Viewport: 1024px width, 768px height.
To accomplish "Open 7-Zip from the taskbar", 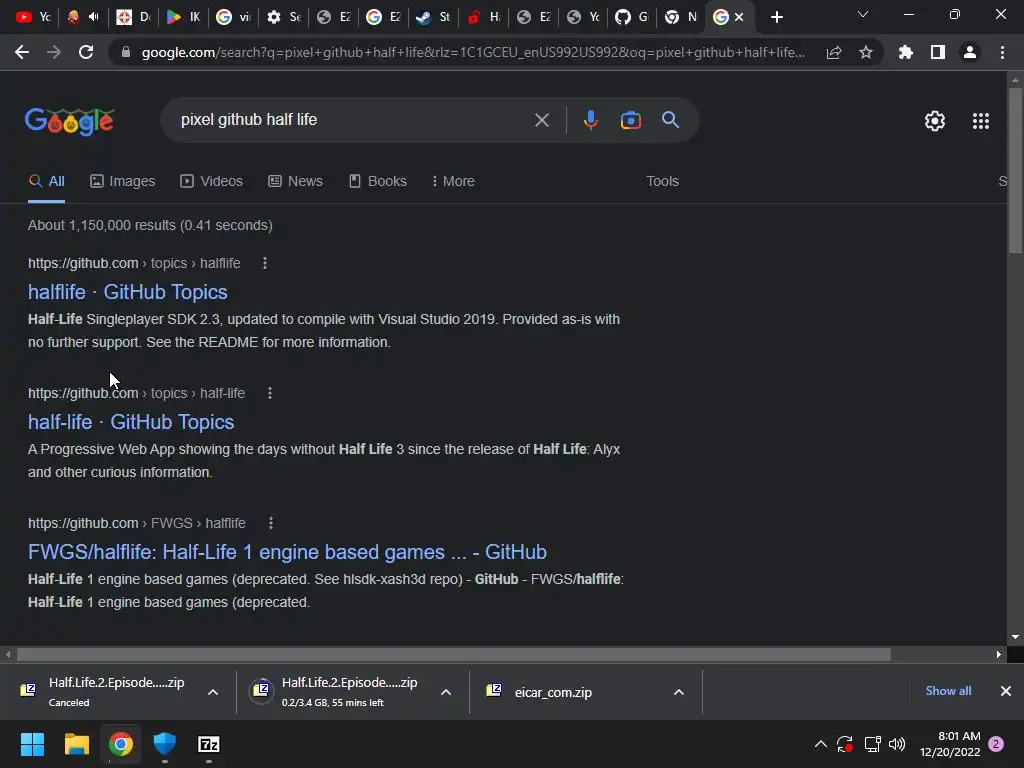I will coord(209,744).
